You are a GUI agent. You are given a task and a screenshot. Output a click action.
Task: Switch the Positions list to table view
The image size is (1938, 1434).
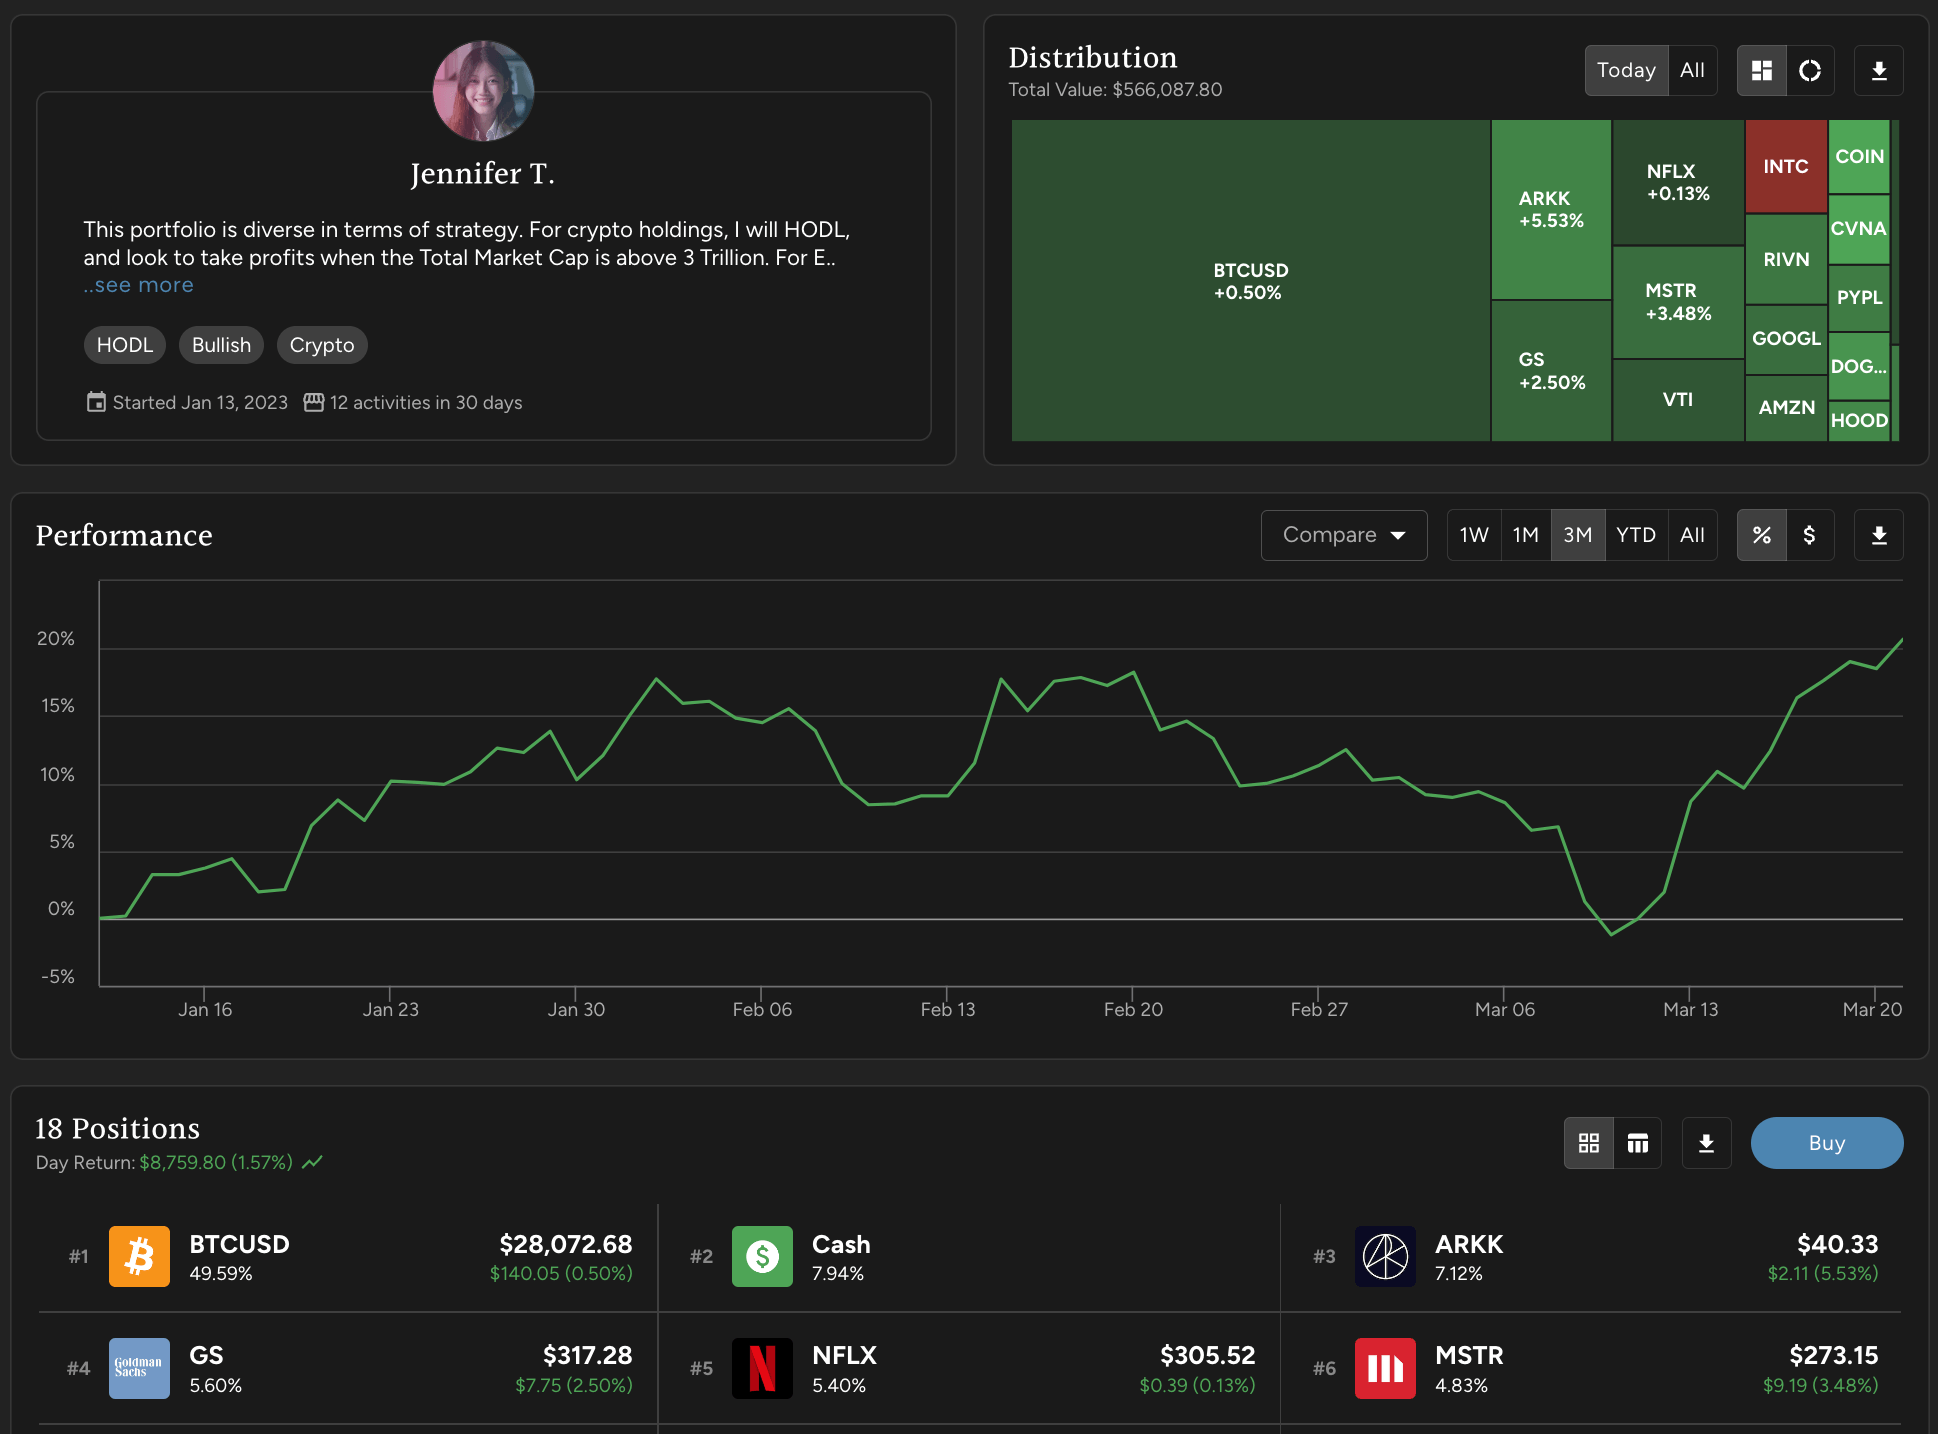click(x=1637, y=1143)
